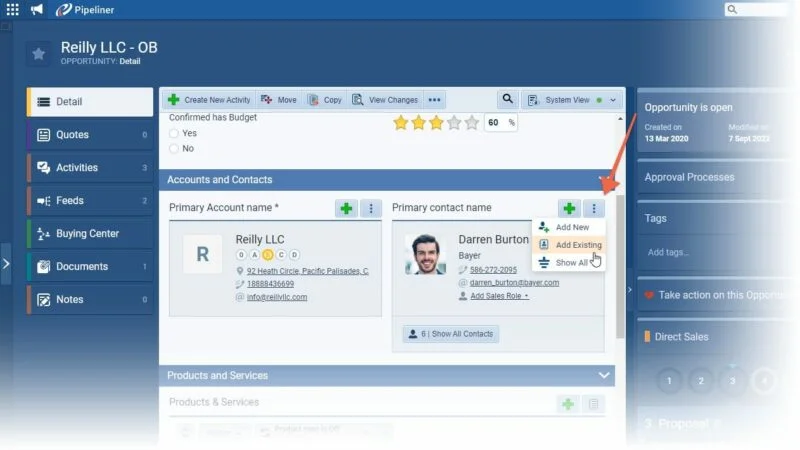This screenshot has width=800, height=450.
Task: Open the Buying Center tab
Action: tap(90, 234)
